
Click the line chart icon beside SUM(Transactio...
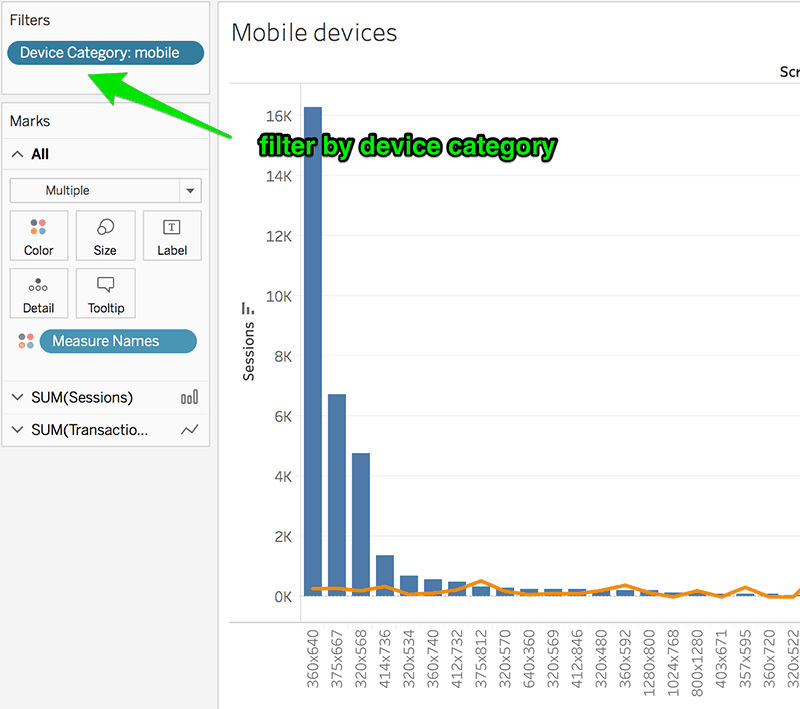coord(189,430)
